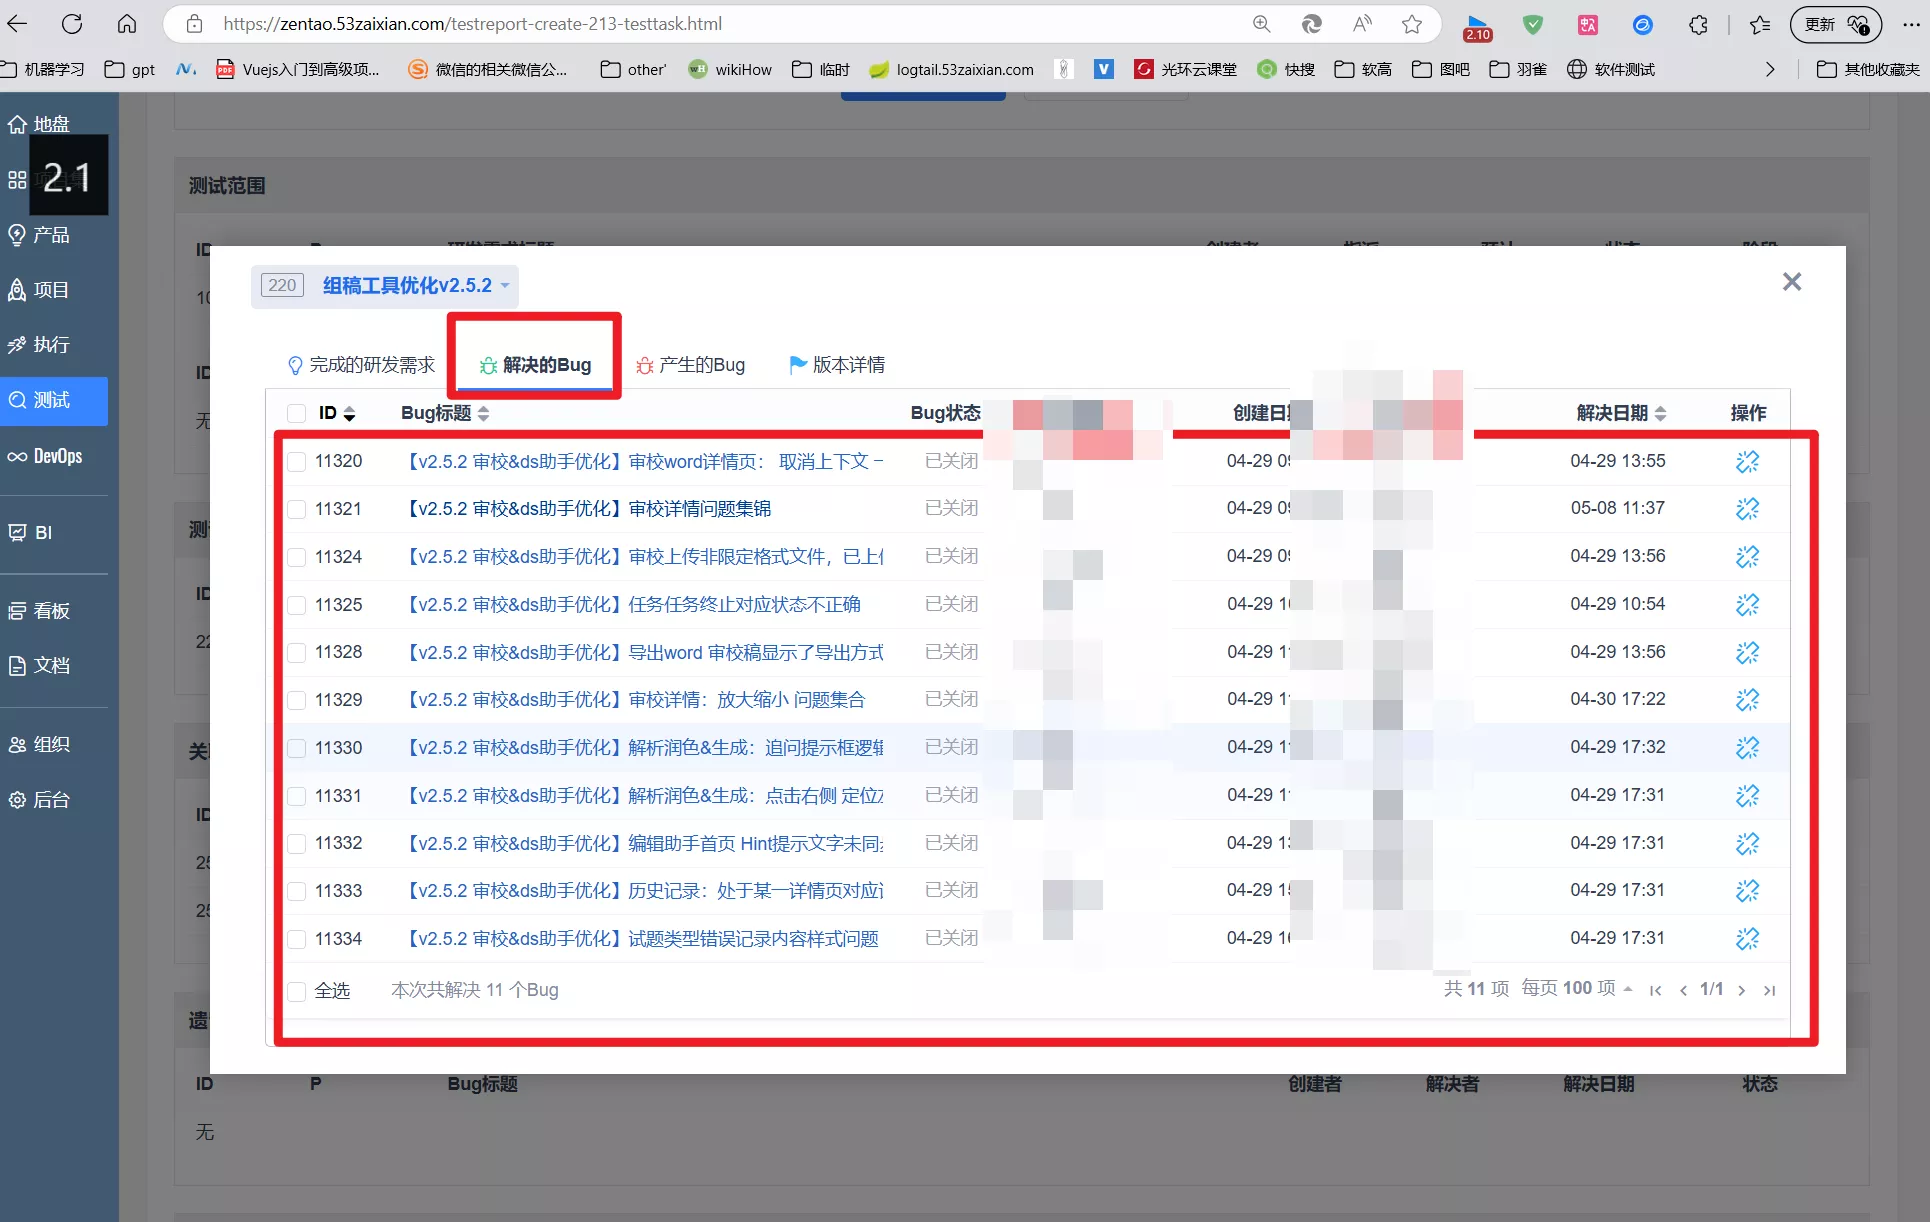This screenshot has width=1930, height=1222.
Task: Sort table by 解决日期 column
Action: click(x=1621, y=413)
